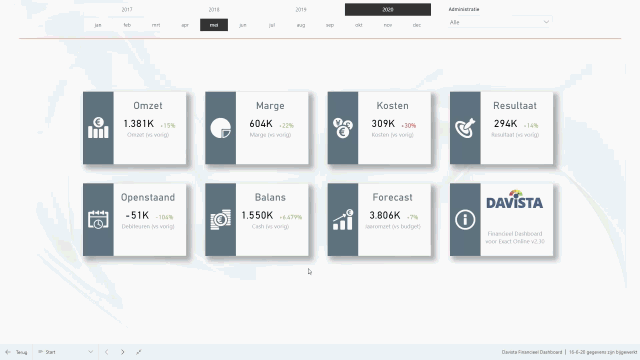Select the month dec in slicer

[x=417, y=25]
